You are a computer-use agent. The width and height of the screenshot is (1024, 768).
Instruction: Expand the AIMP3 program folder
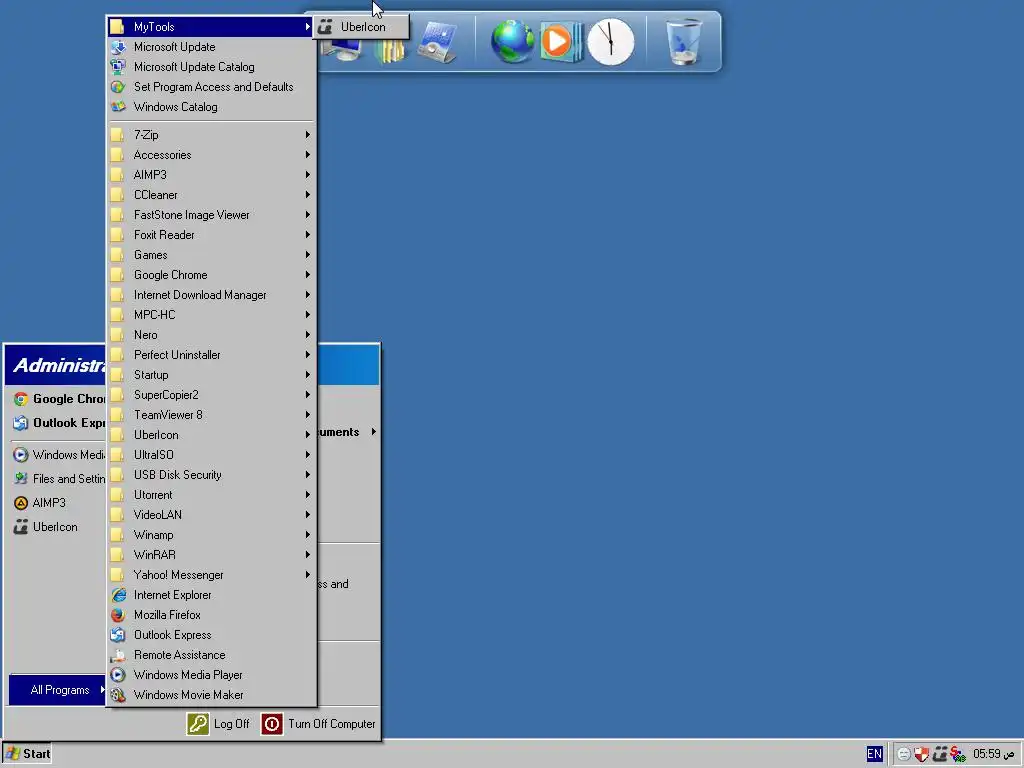click(212, 175)
